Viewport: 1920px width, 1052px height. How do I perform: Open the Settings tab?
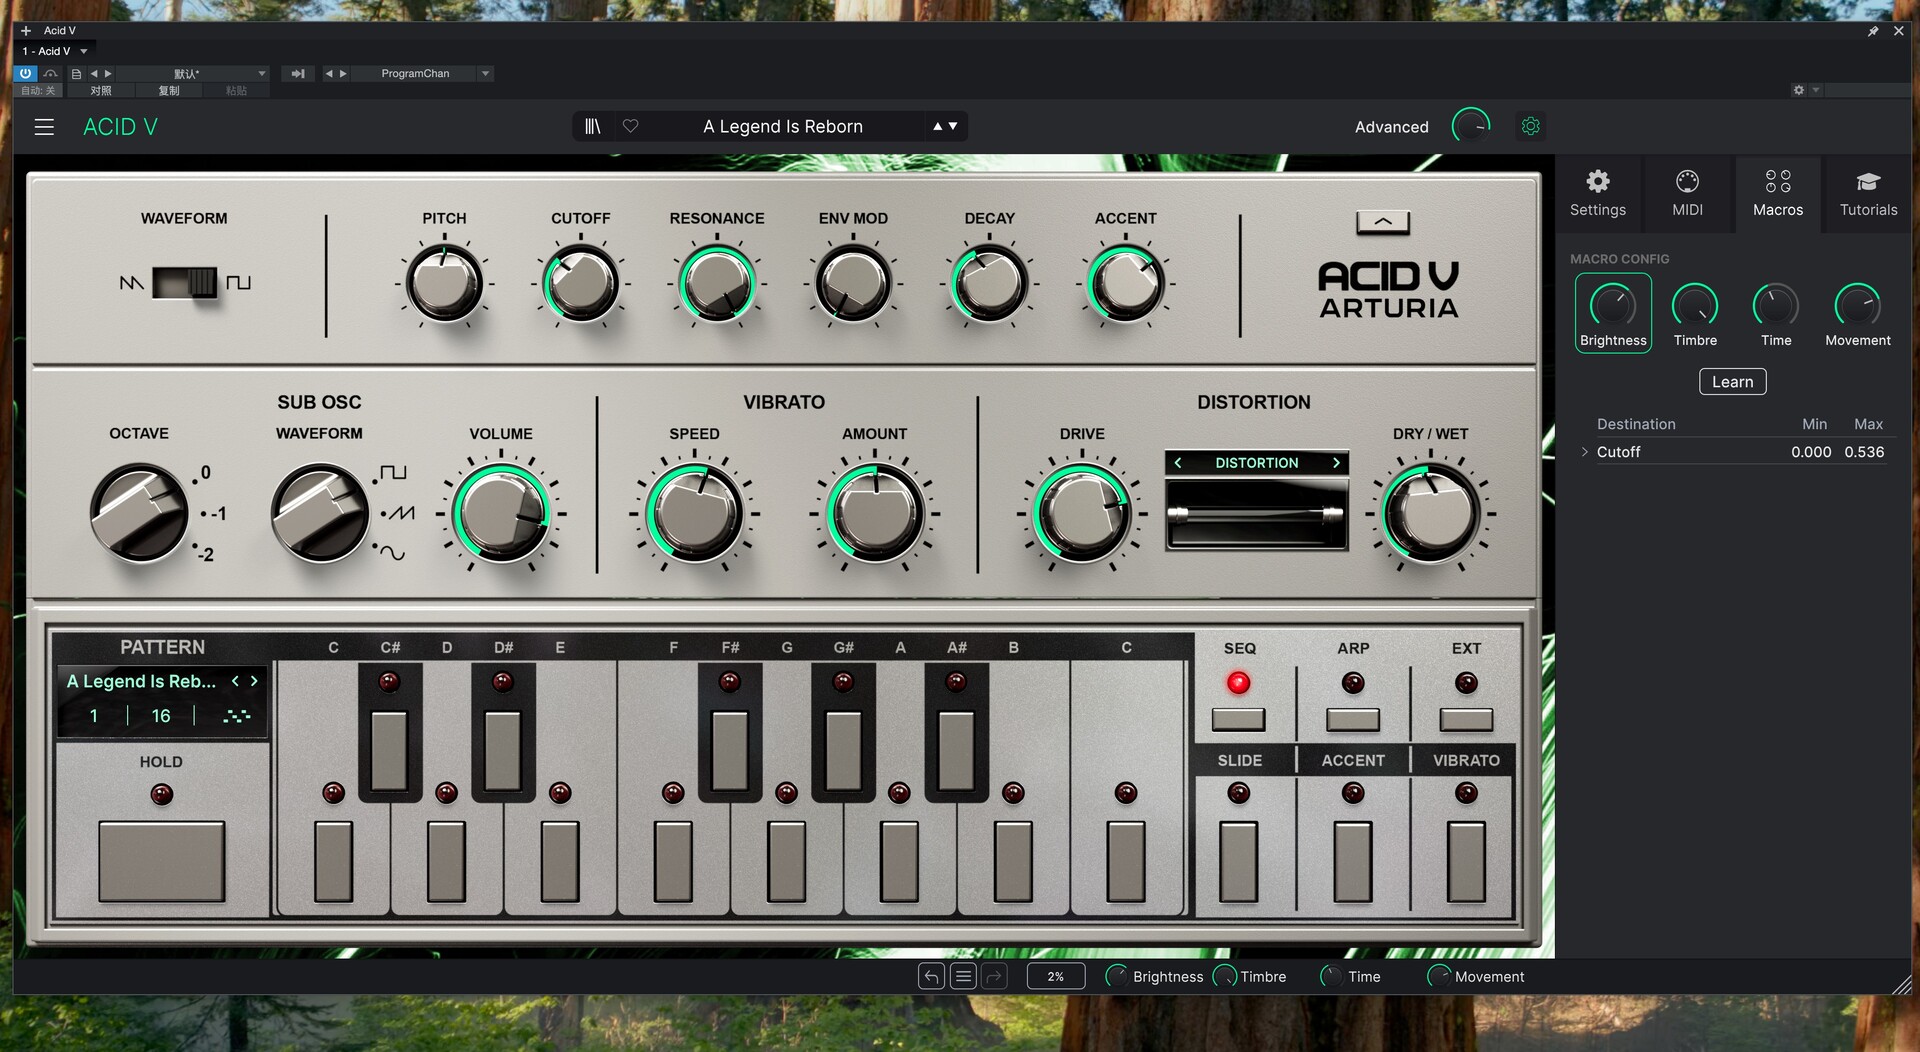[1597, 194]
